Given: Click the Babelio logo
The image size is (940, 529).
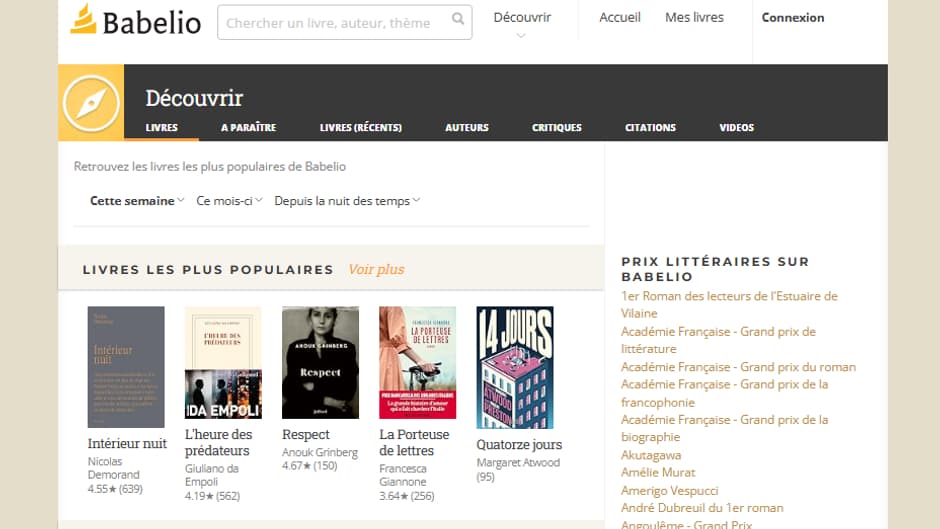Looking at the screenshot, I should [x=135, y=20].
